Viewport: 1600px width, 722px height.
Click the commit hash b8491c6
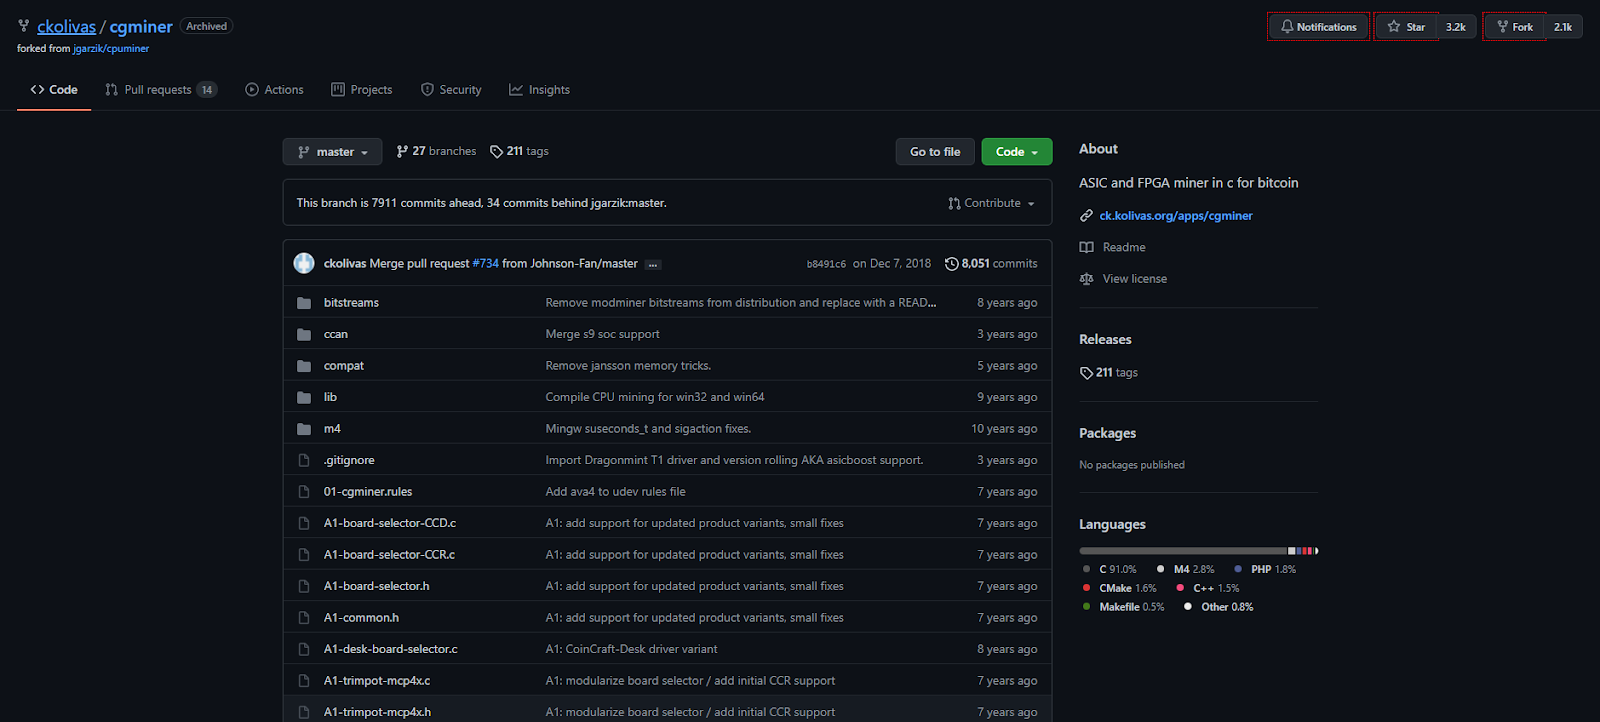826,264
